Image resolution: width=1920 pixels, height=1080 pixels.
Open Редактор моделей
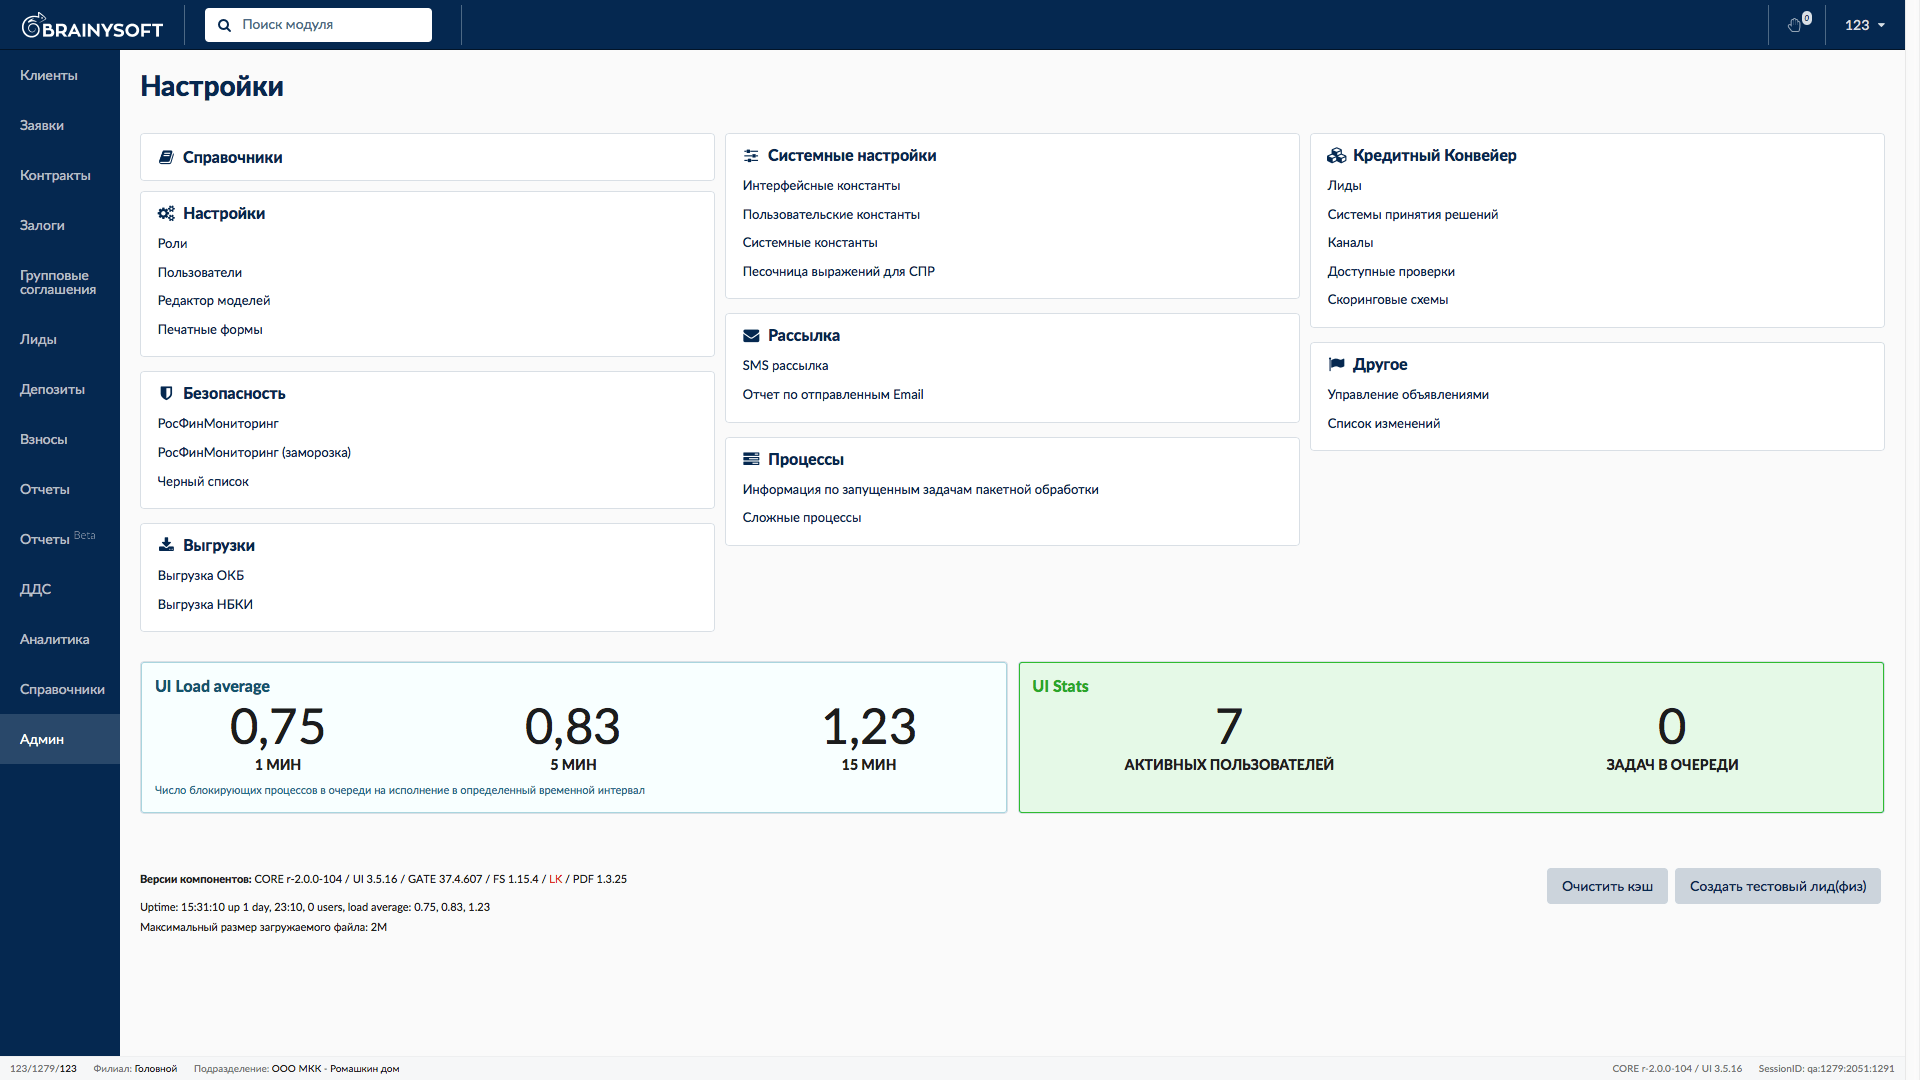(213, 300)
